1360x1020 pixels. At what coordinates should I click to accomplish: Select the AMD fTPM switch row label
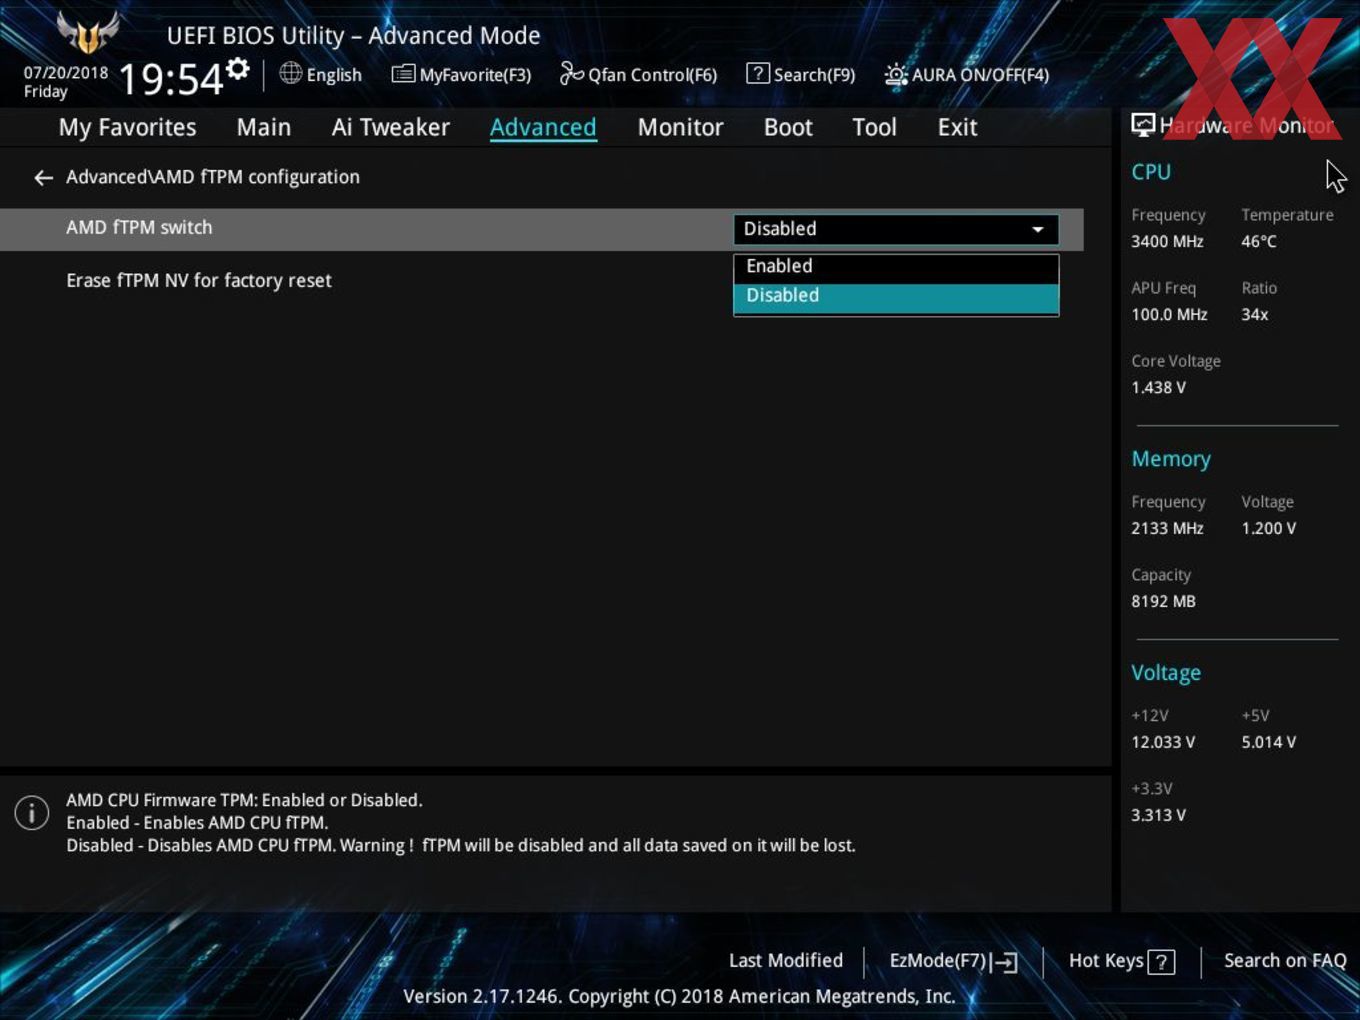139,228
